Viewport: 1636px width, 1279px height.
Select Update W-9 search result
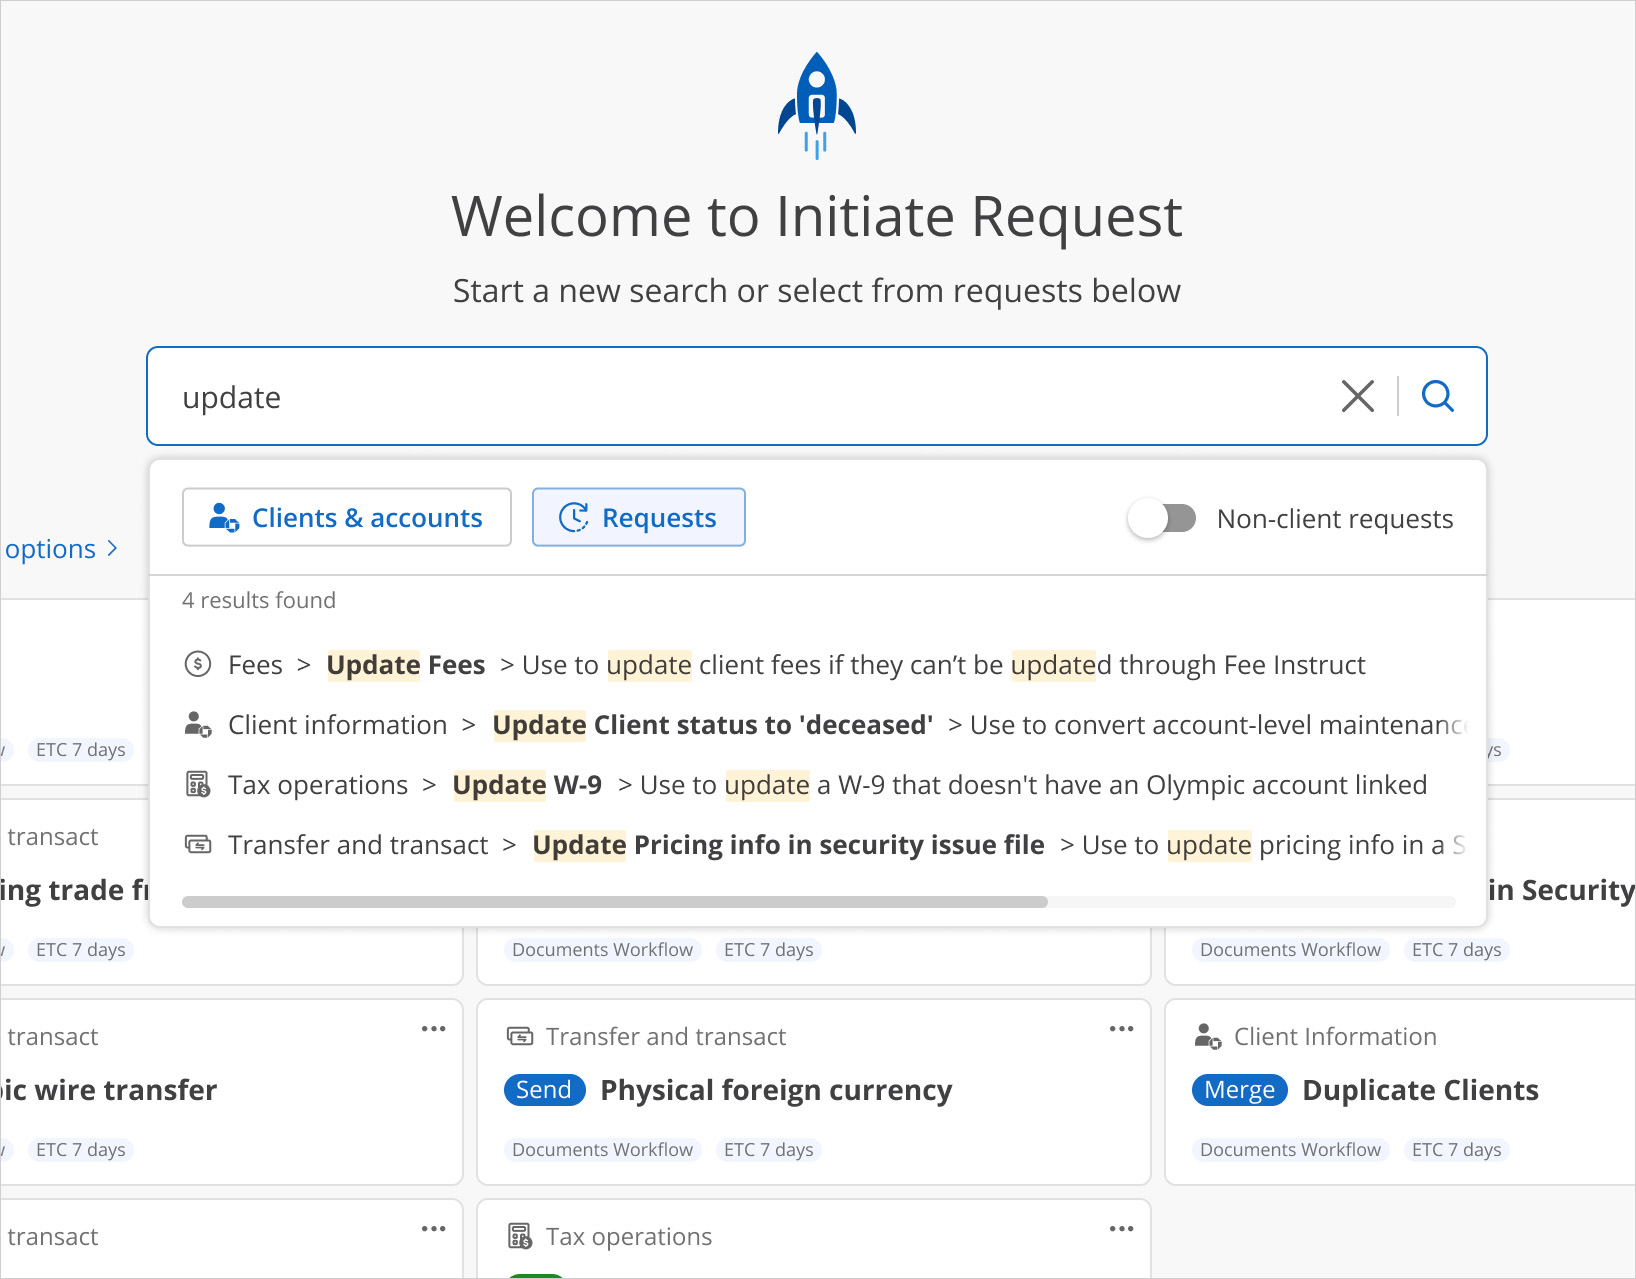(527, 785)
